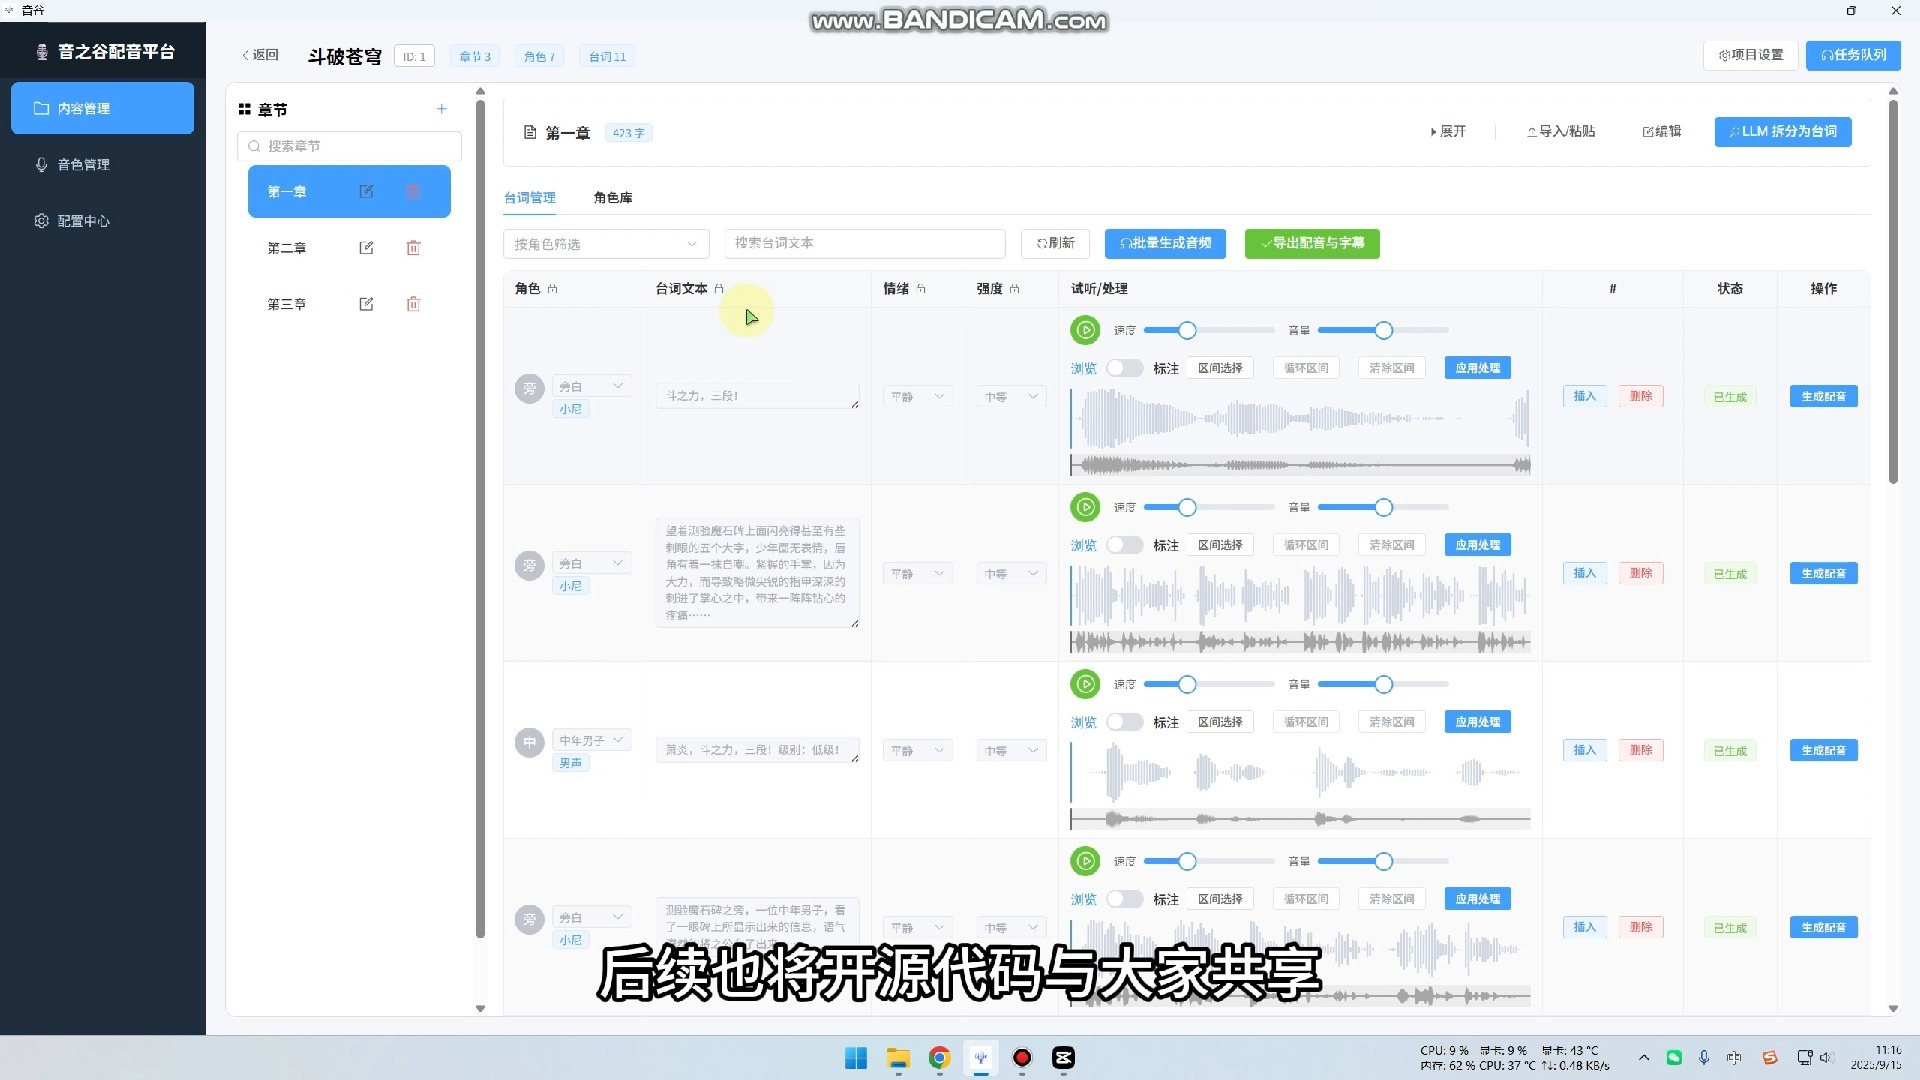Toggle 浏览/标注 switch in the first row
1920x1080 pixels.
coord(1124,368)
